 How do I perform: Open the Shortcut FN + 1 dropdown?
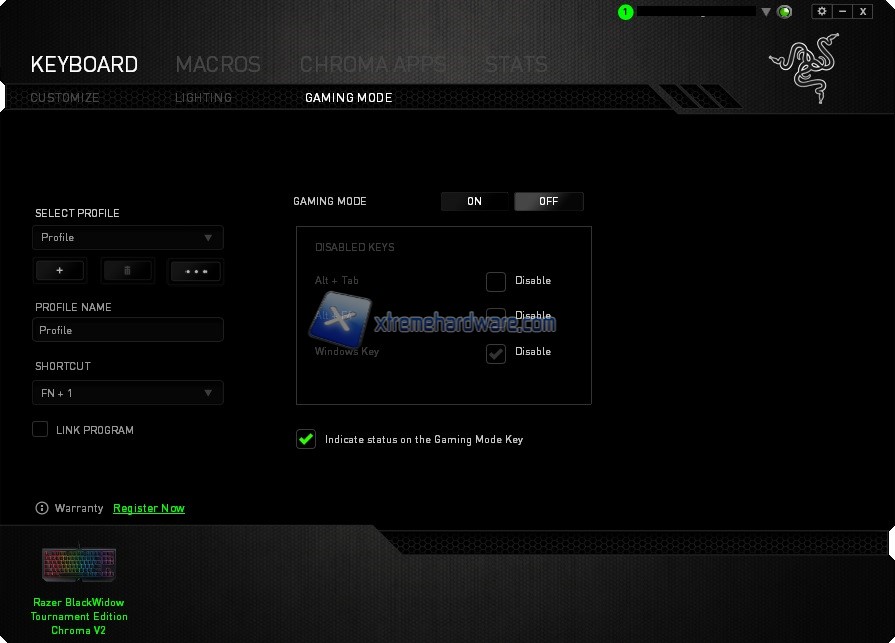[127, 393]
